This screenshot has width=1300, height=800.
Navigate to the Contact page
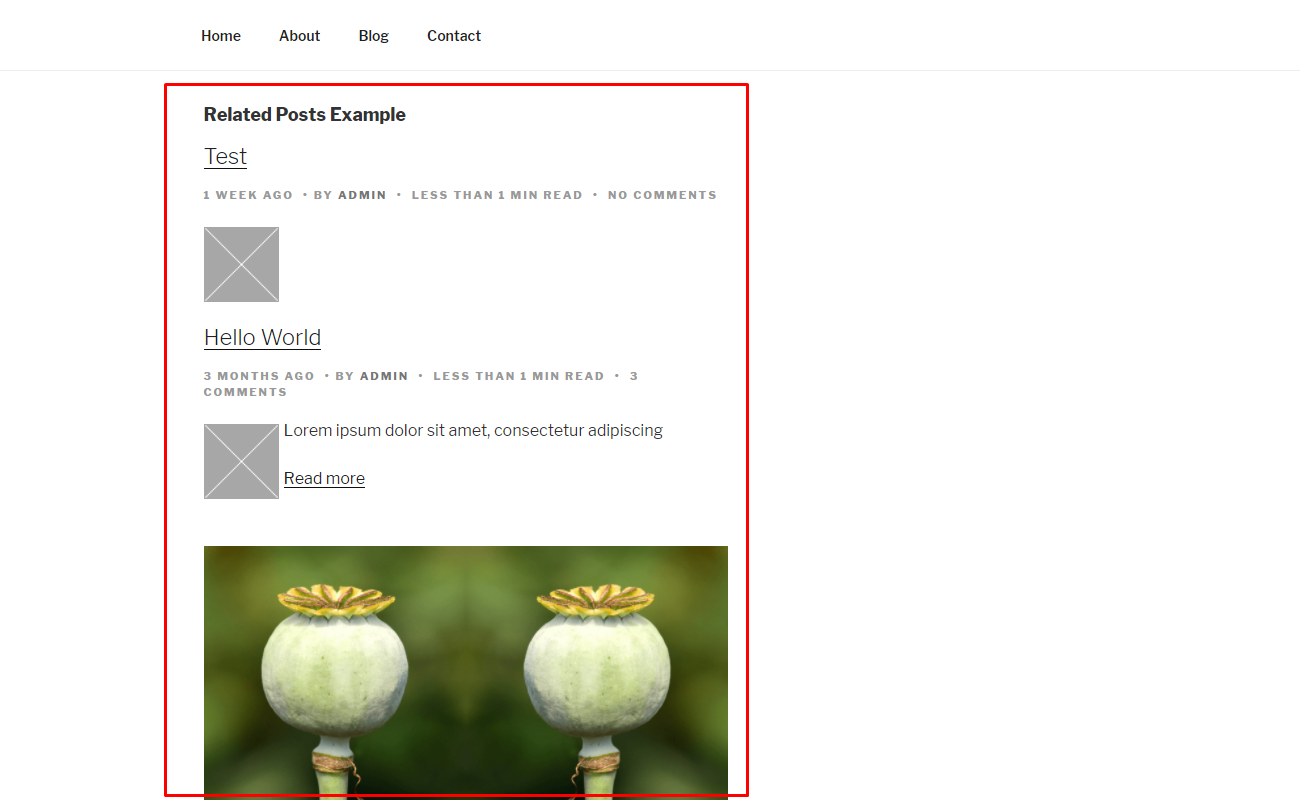tap(454, 36)
